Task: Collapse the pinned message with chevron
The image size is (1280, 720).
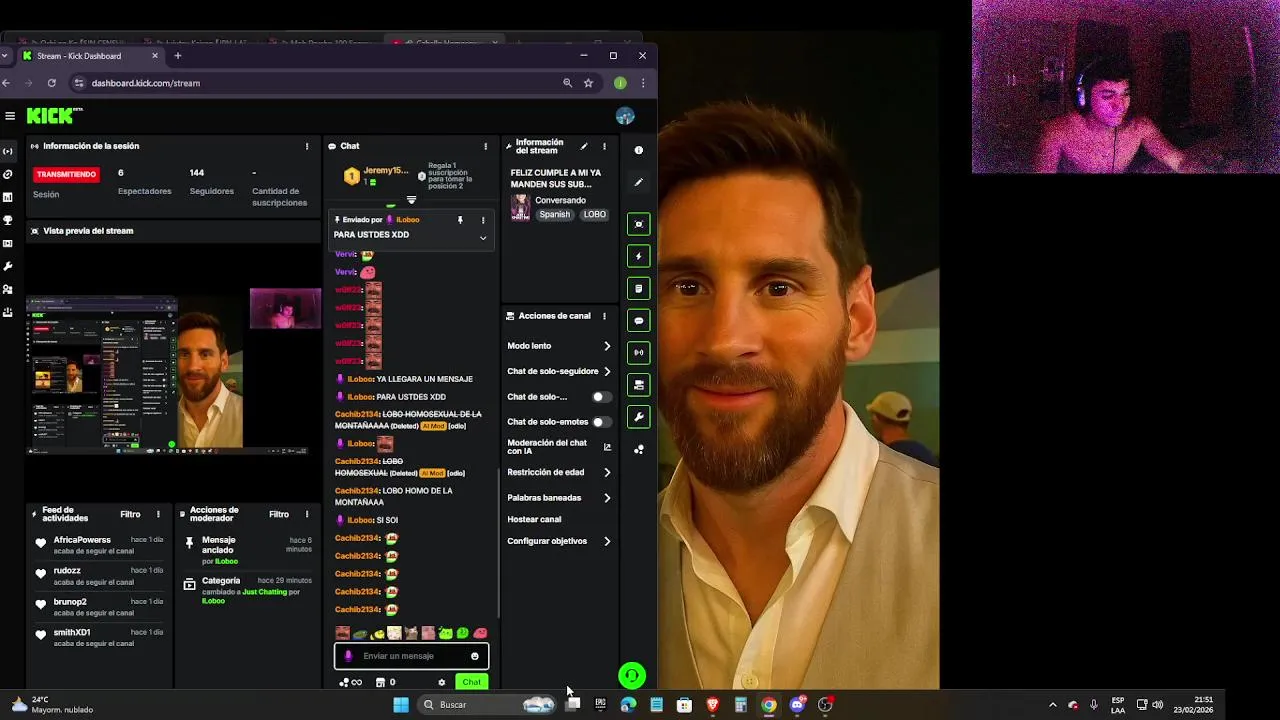Action: point(483,238)
